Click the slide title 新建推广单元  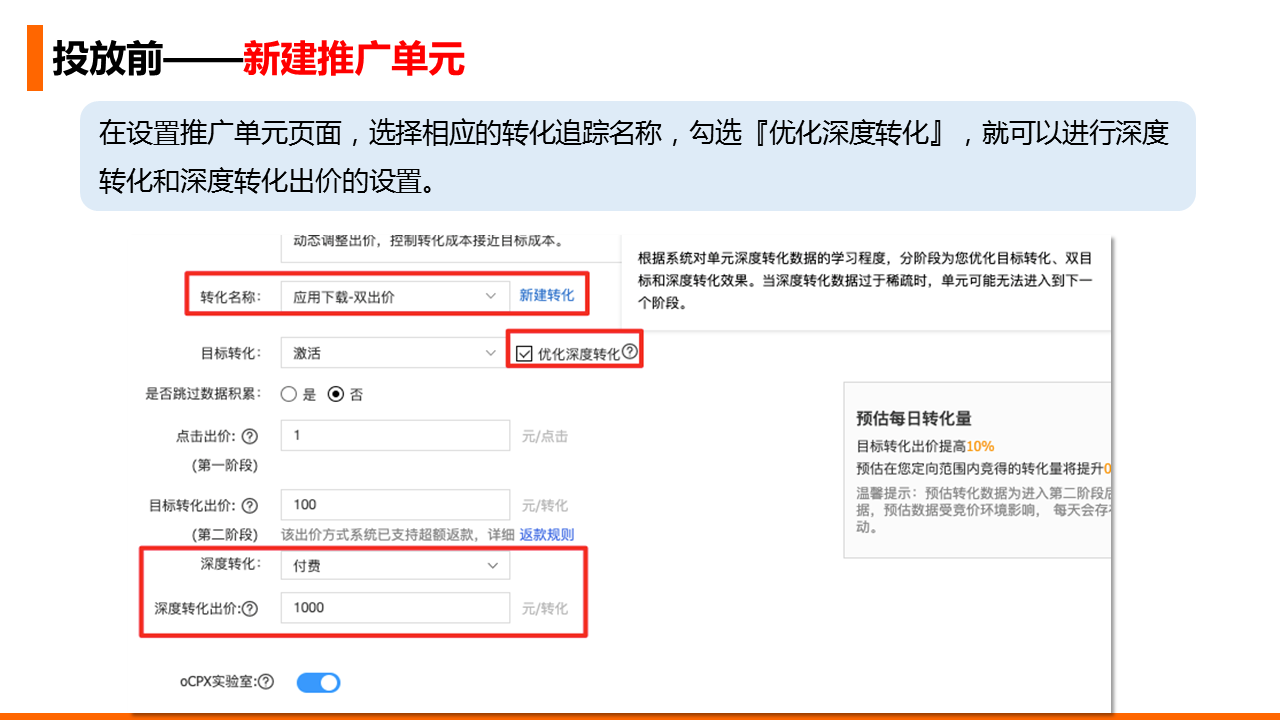[x=353, y=59]
